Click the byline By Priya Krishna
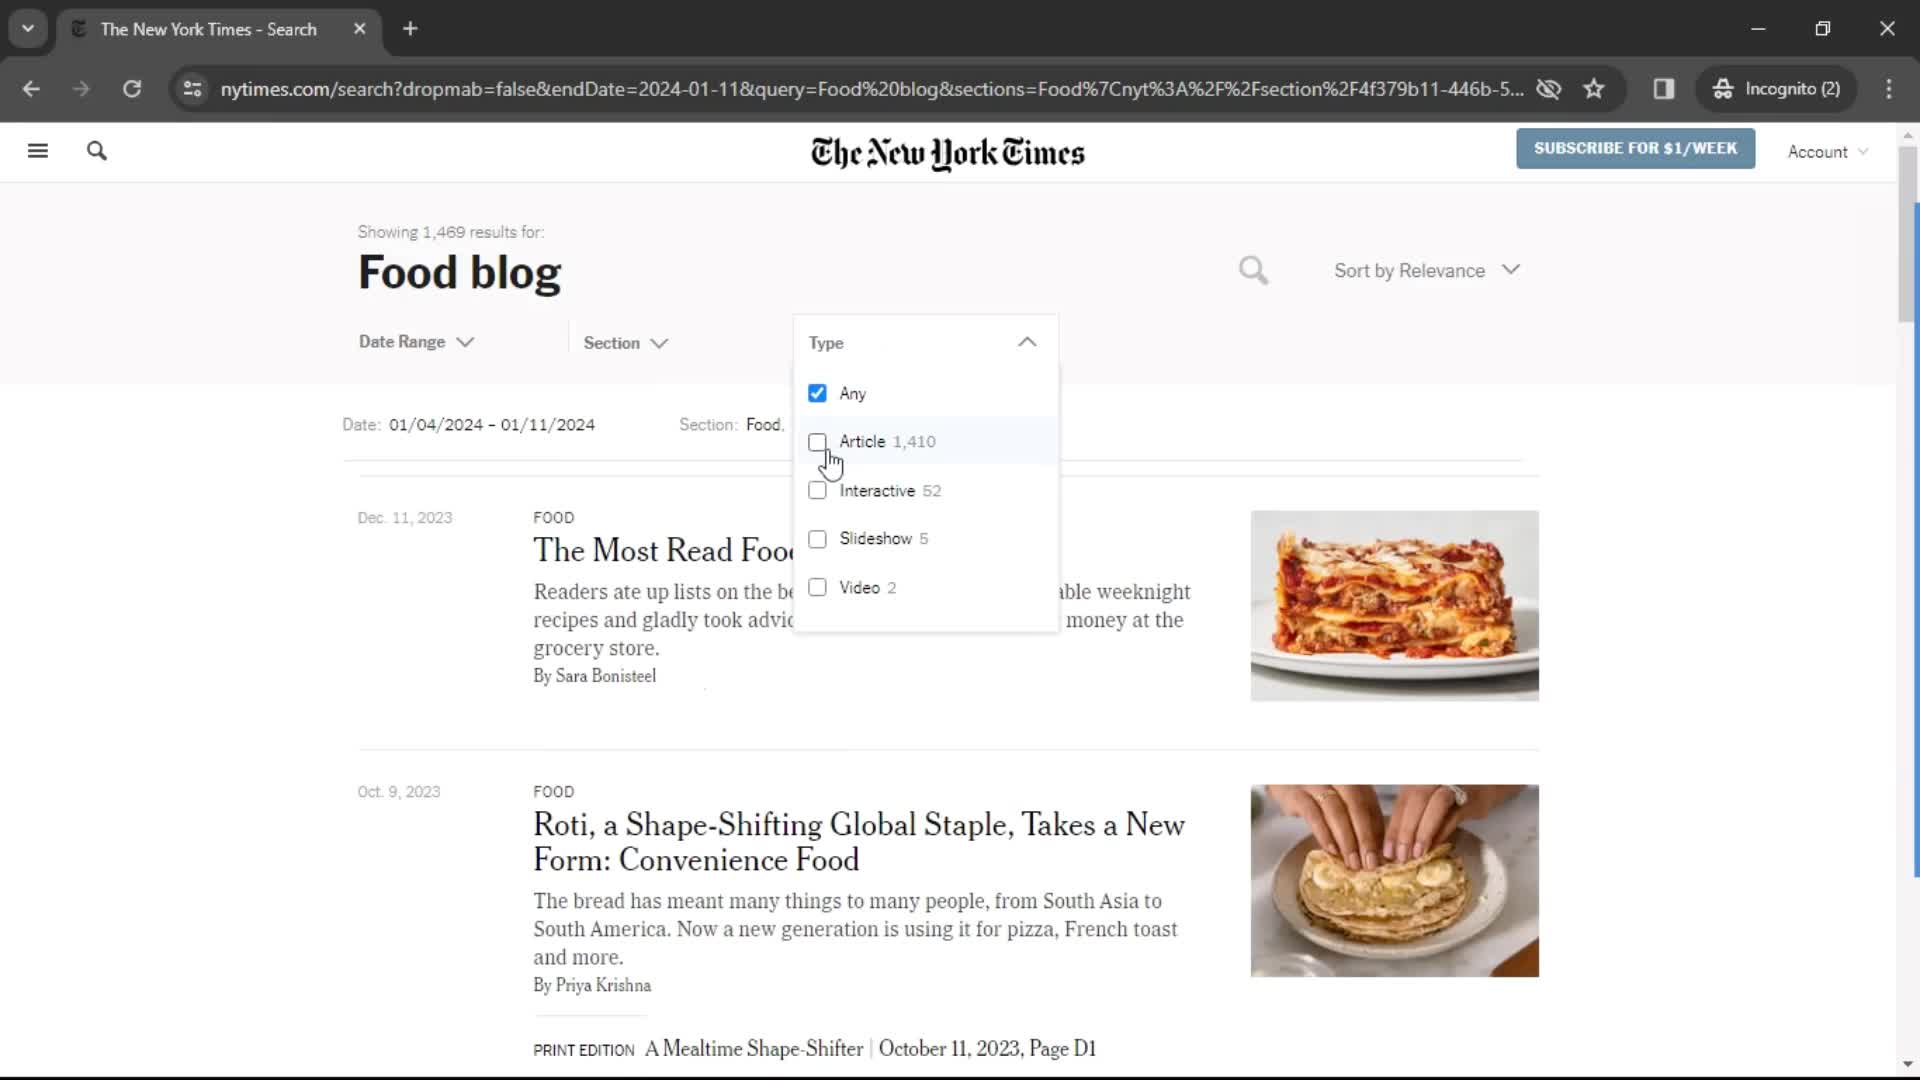Image resolution: width=1920 pixels, height=1080 pixels. pyautogui.click(x=592, y=986)
